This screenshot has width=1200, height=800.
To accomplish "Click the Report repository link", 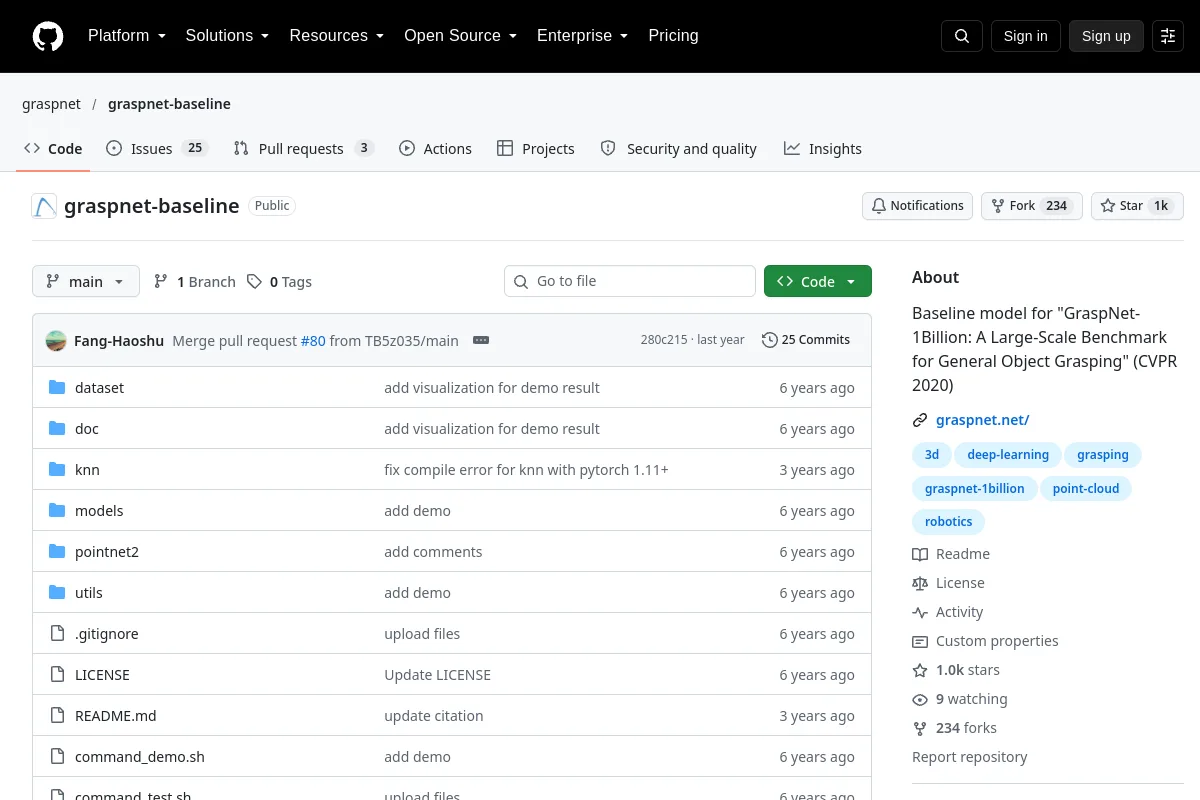I will pyautogui.click(x=969, y=757).
